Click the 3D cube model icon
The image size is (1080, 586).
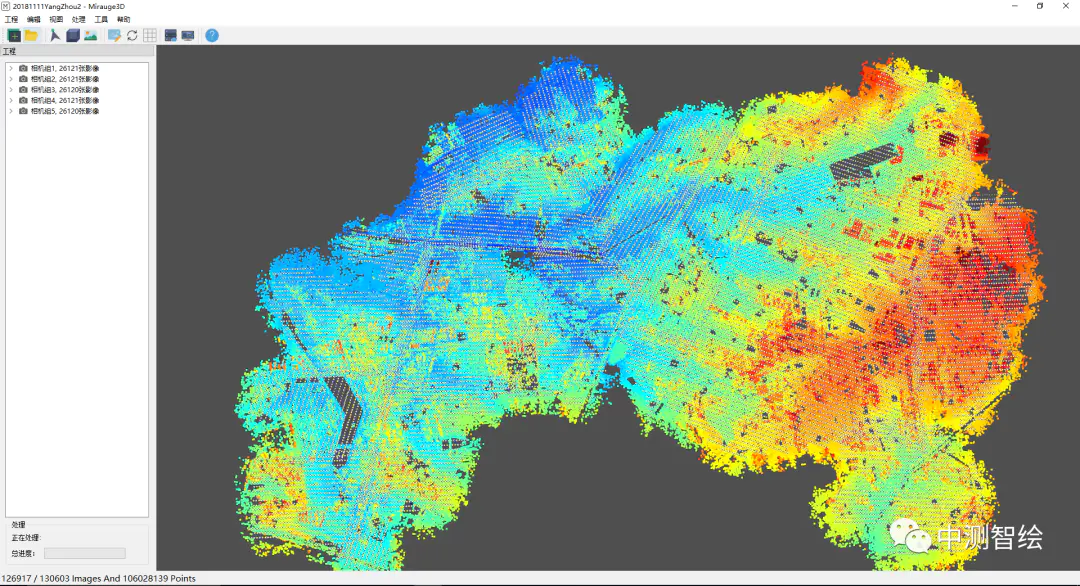click(x=73, y=35)
